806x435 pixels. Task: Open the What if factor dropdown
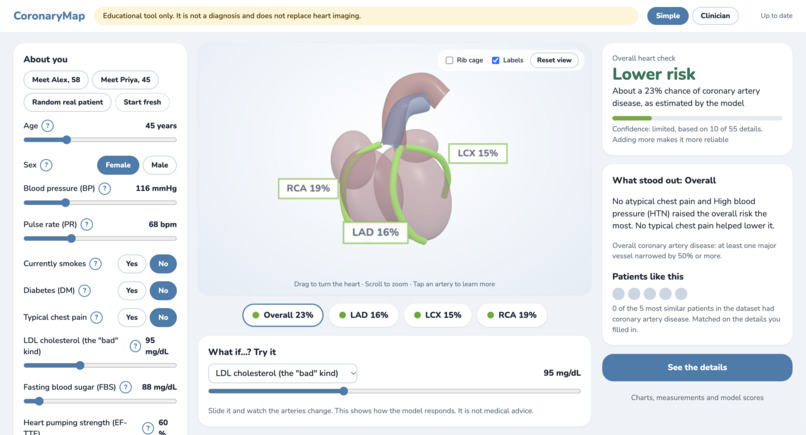click(x=283, y=373)
